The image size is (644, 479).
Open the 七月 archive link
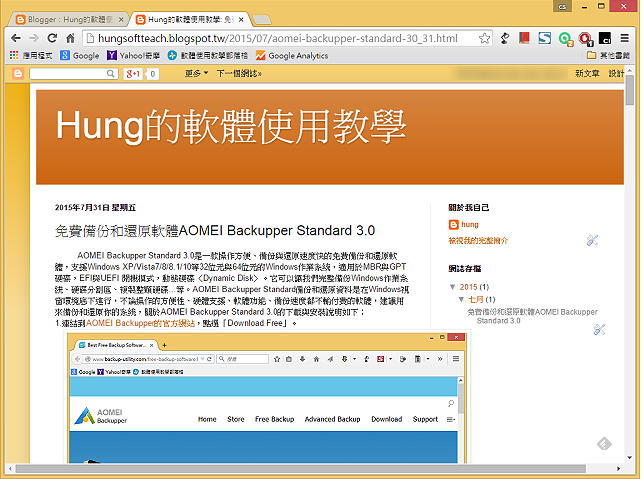(476, 299)
